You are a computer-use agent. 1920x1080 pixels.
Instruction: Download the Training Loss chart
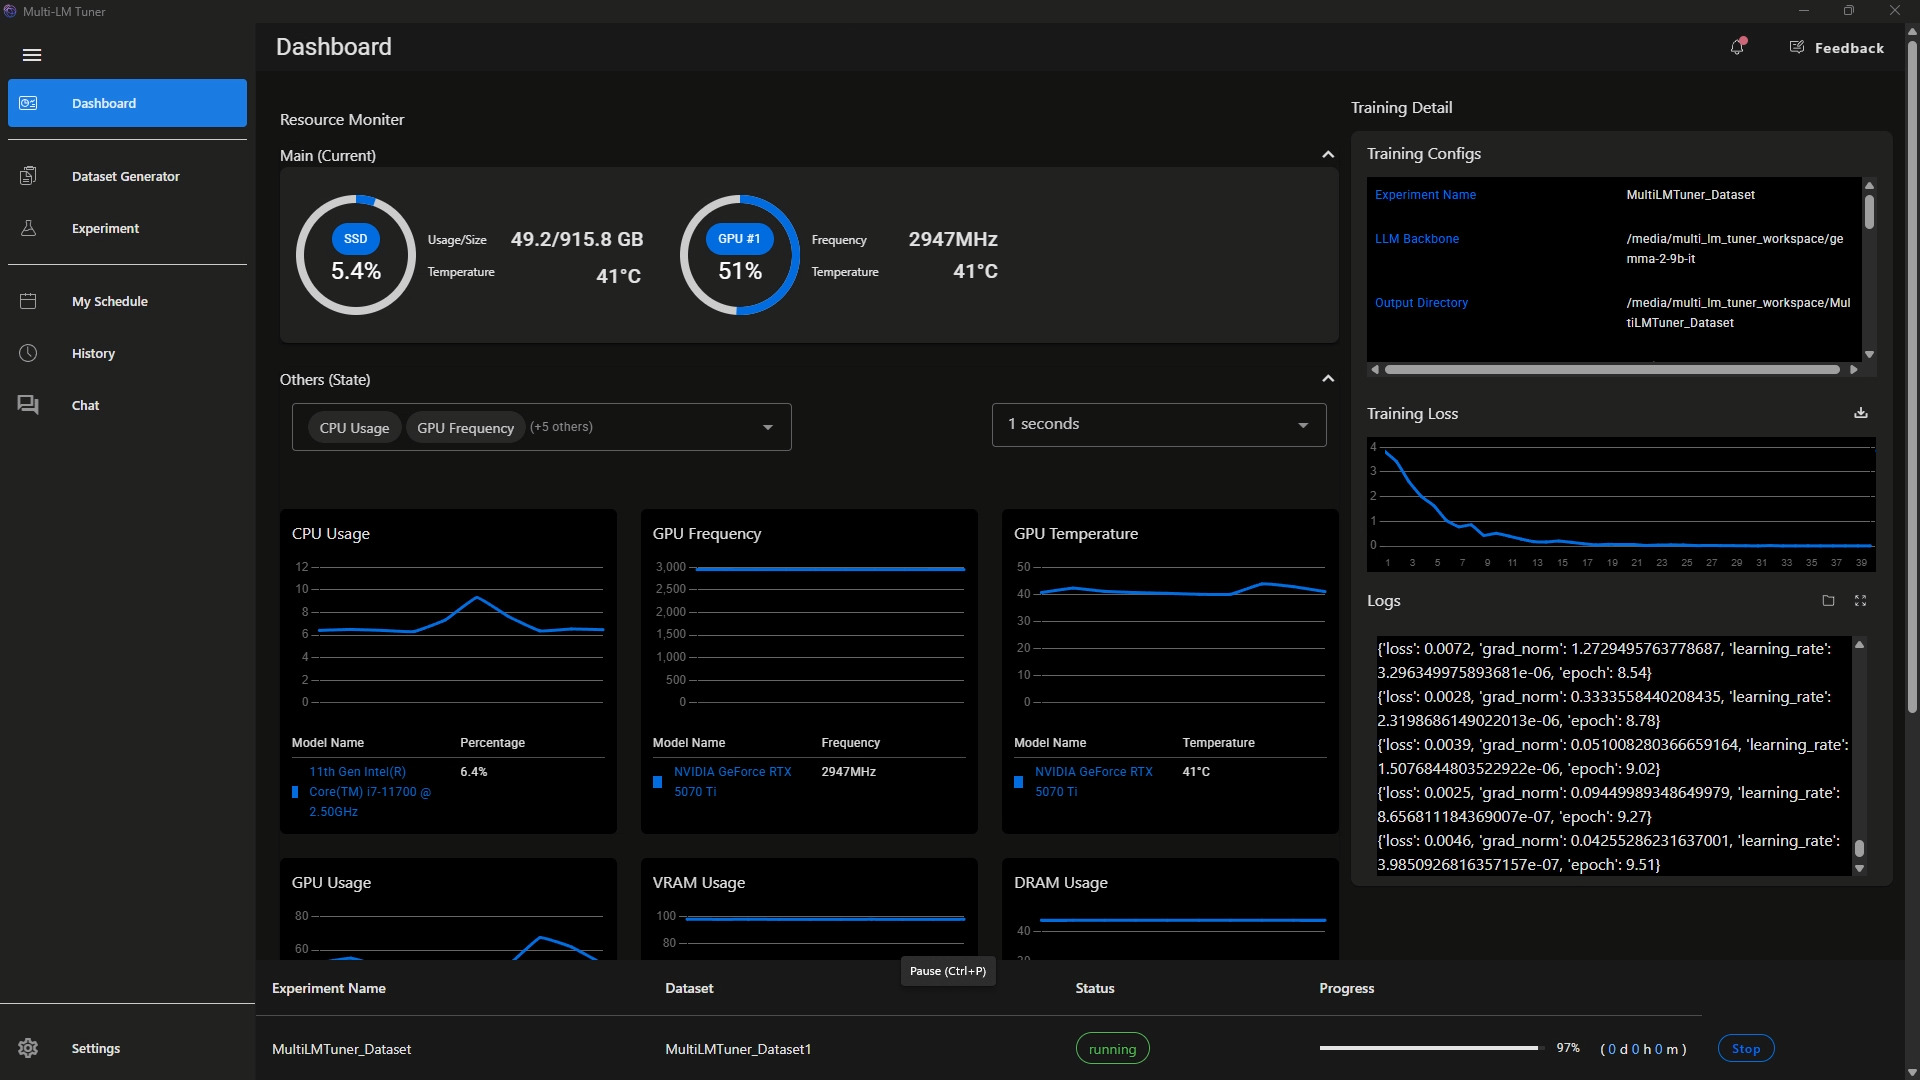tap(1860, 413)
